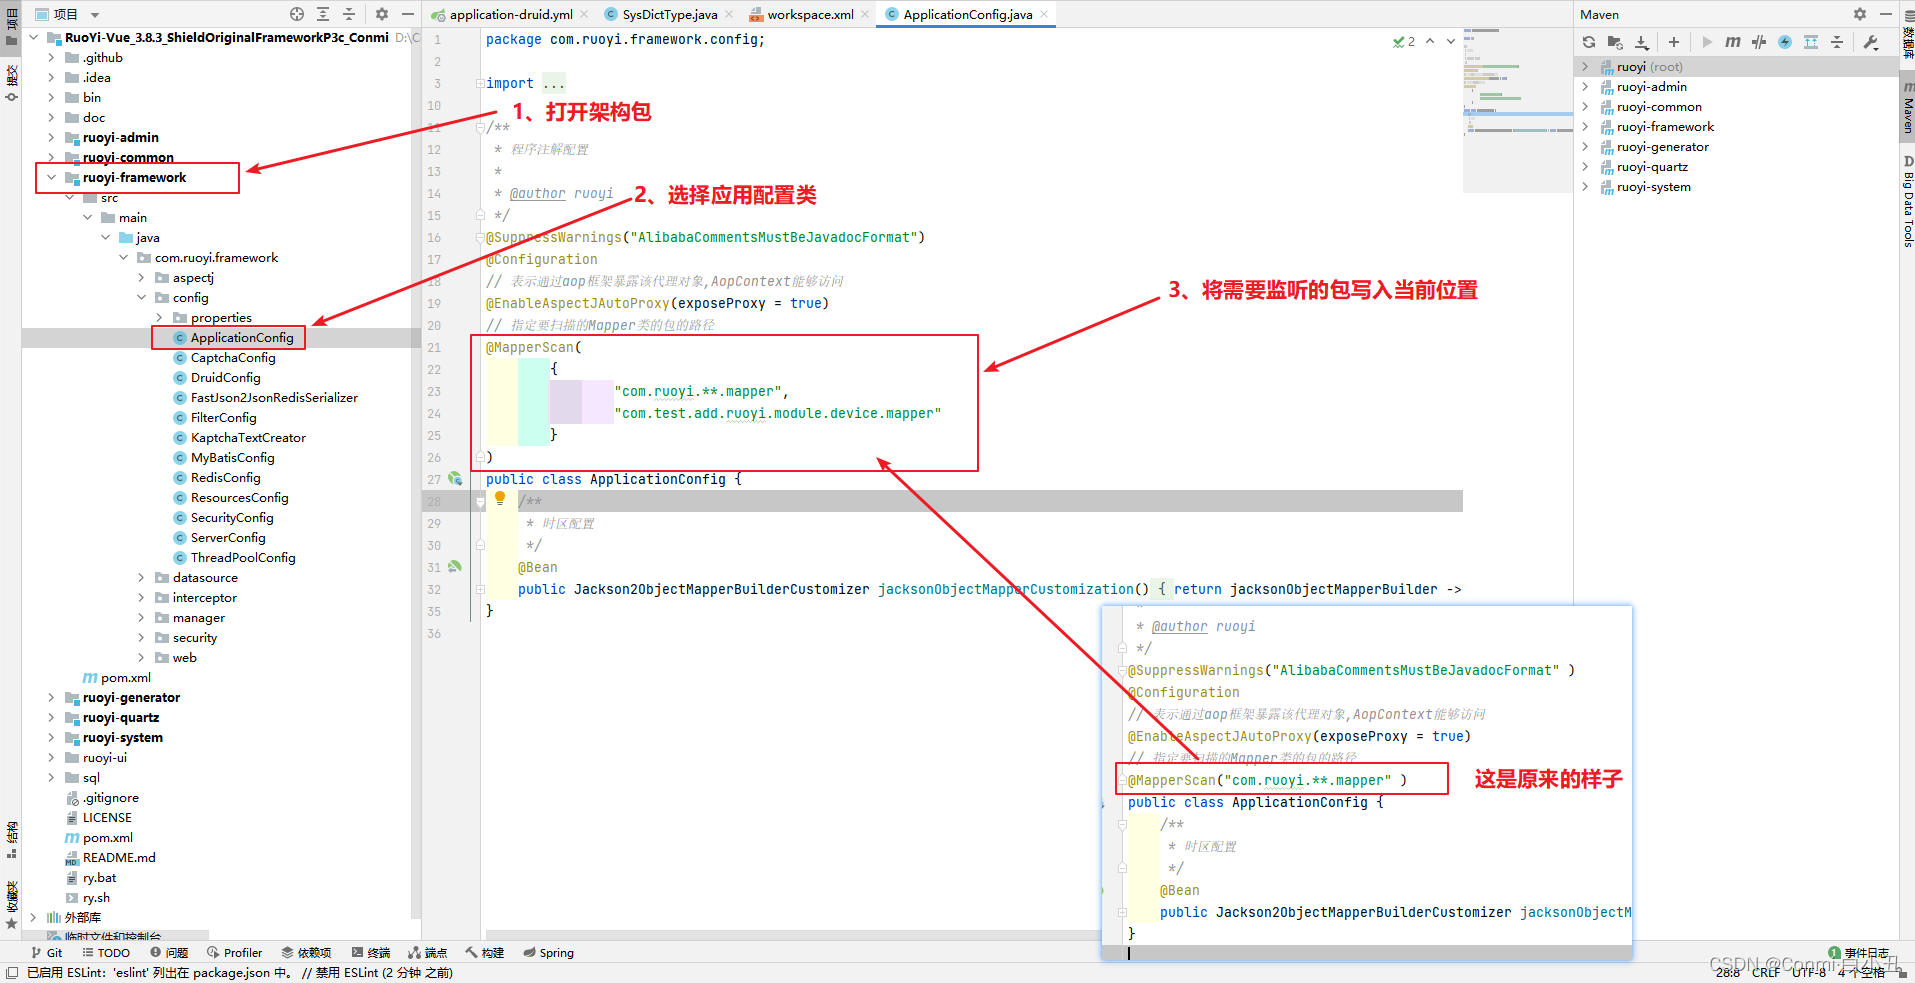The width and height of the screenshot is (1915, 983).
Task: Expand the datasource package
Action: 141,578
